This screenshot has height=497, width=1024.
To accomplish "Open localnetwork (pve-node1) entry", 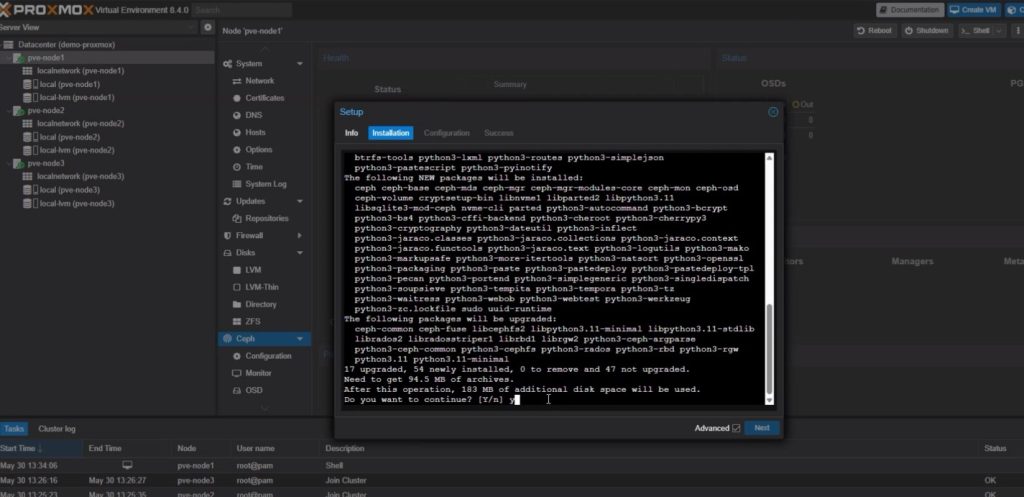I will 80,71.
